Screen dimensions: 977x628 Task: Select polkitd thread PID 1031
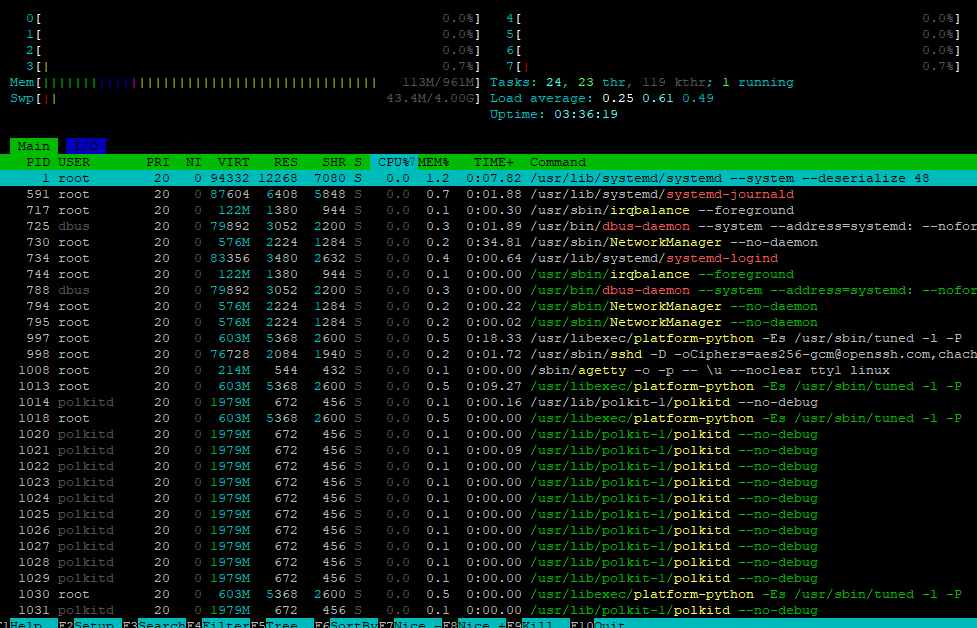point(488,611)
